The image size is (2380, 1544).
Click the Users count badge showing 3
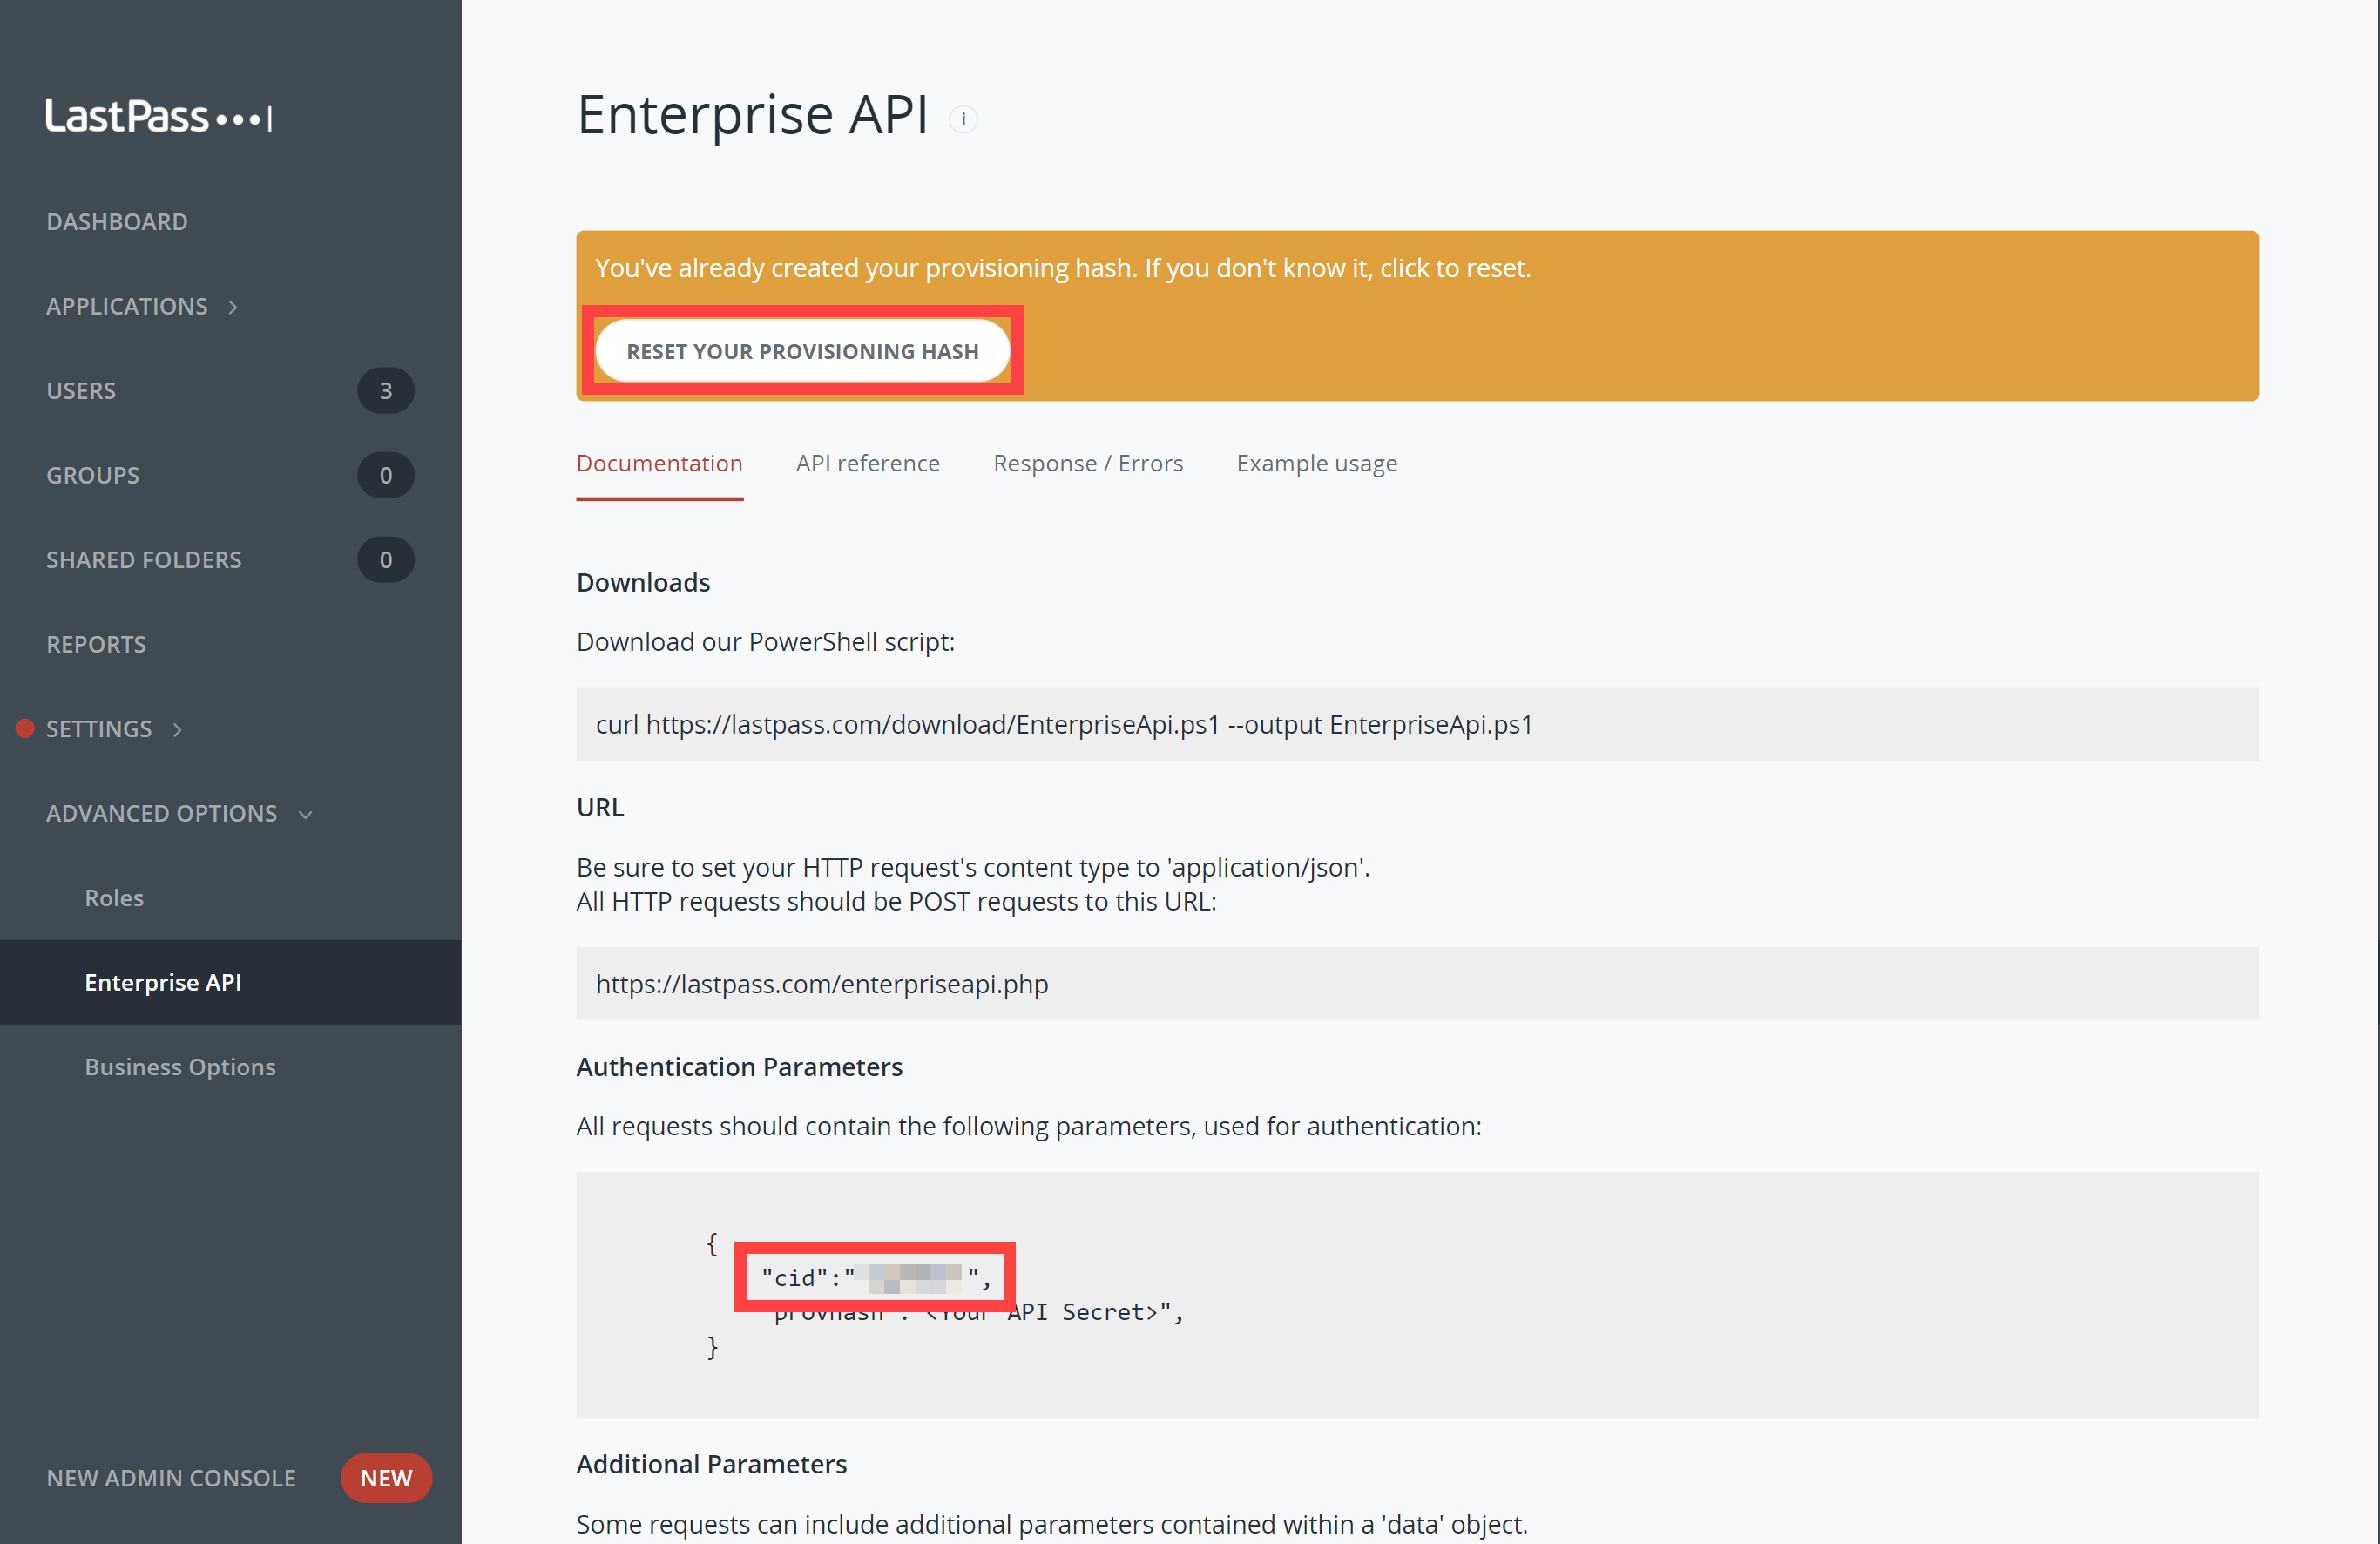pyautogui.click(x=386, y=390)
